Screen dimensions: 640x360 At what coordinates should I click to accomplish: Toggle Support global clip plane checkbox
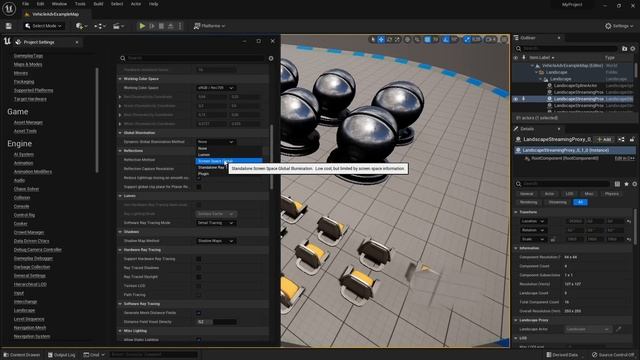(199, 187)
